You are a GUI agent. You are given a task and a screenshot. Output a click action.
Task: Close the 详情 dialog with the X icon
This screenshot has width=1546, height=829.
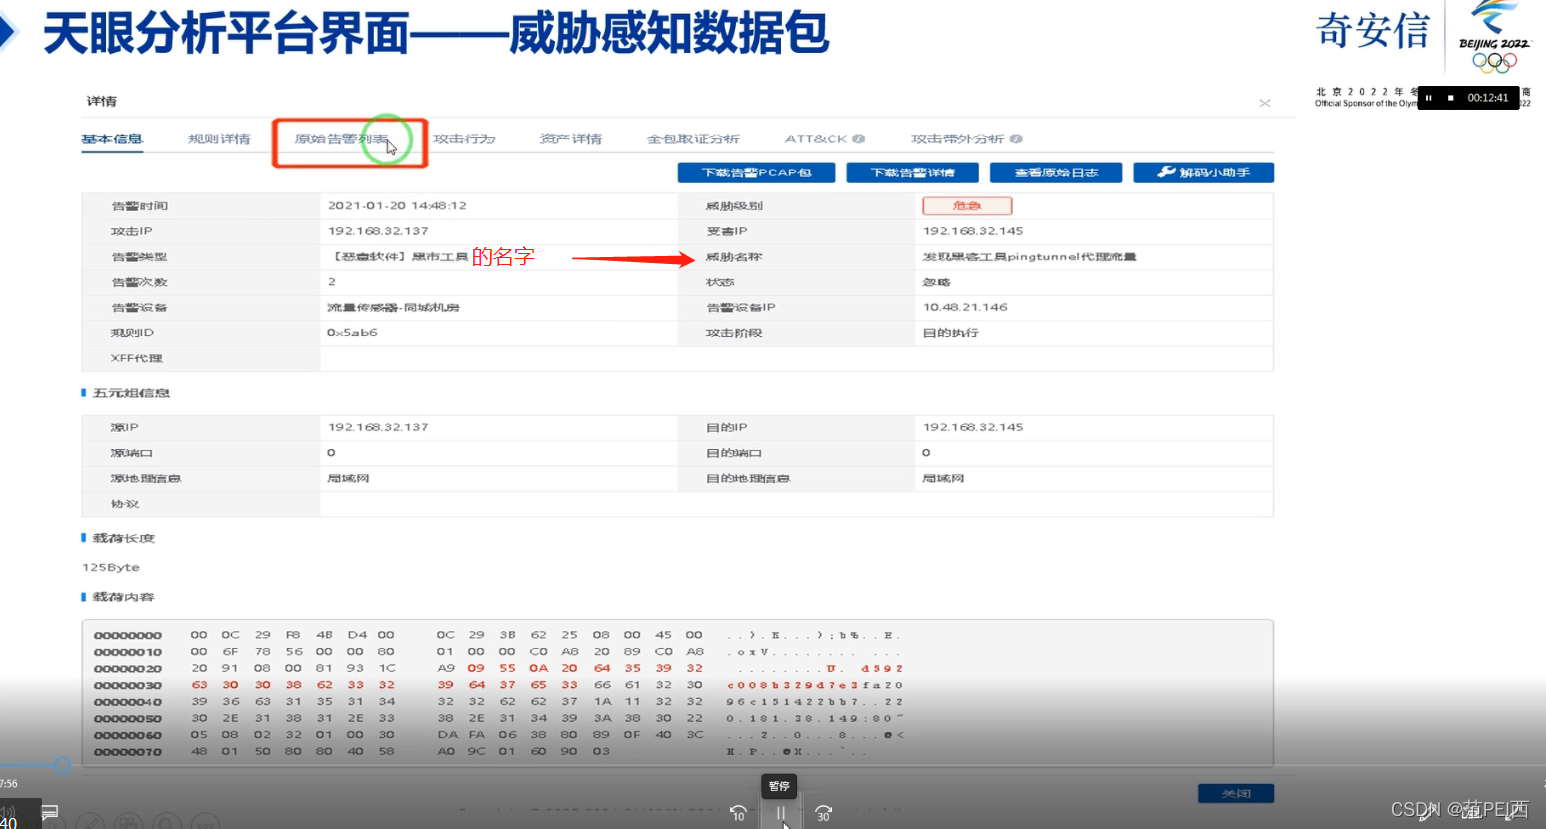[1265, 103]
